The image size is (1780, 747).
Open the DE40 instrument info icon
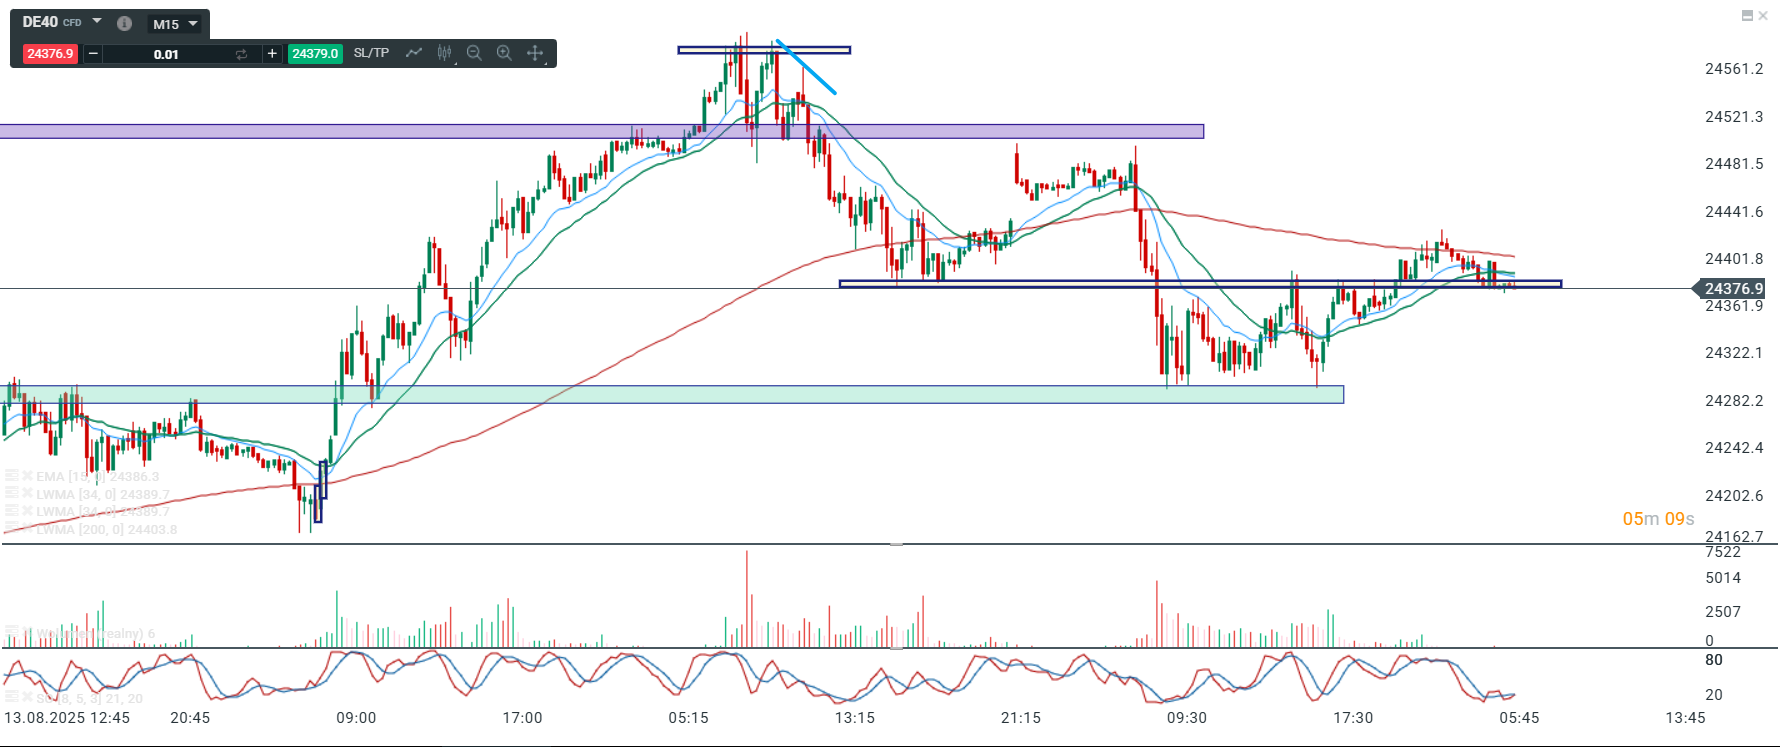coord(124,23)
